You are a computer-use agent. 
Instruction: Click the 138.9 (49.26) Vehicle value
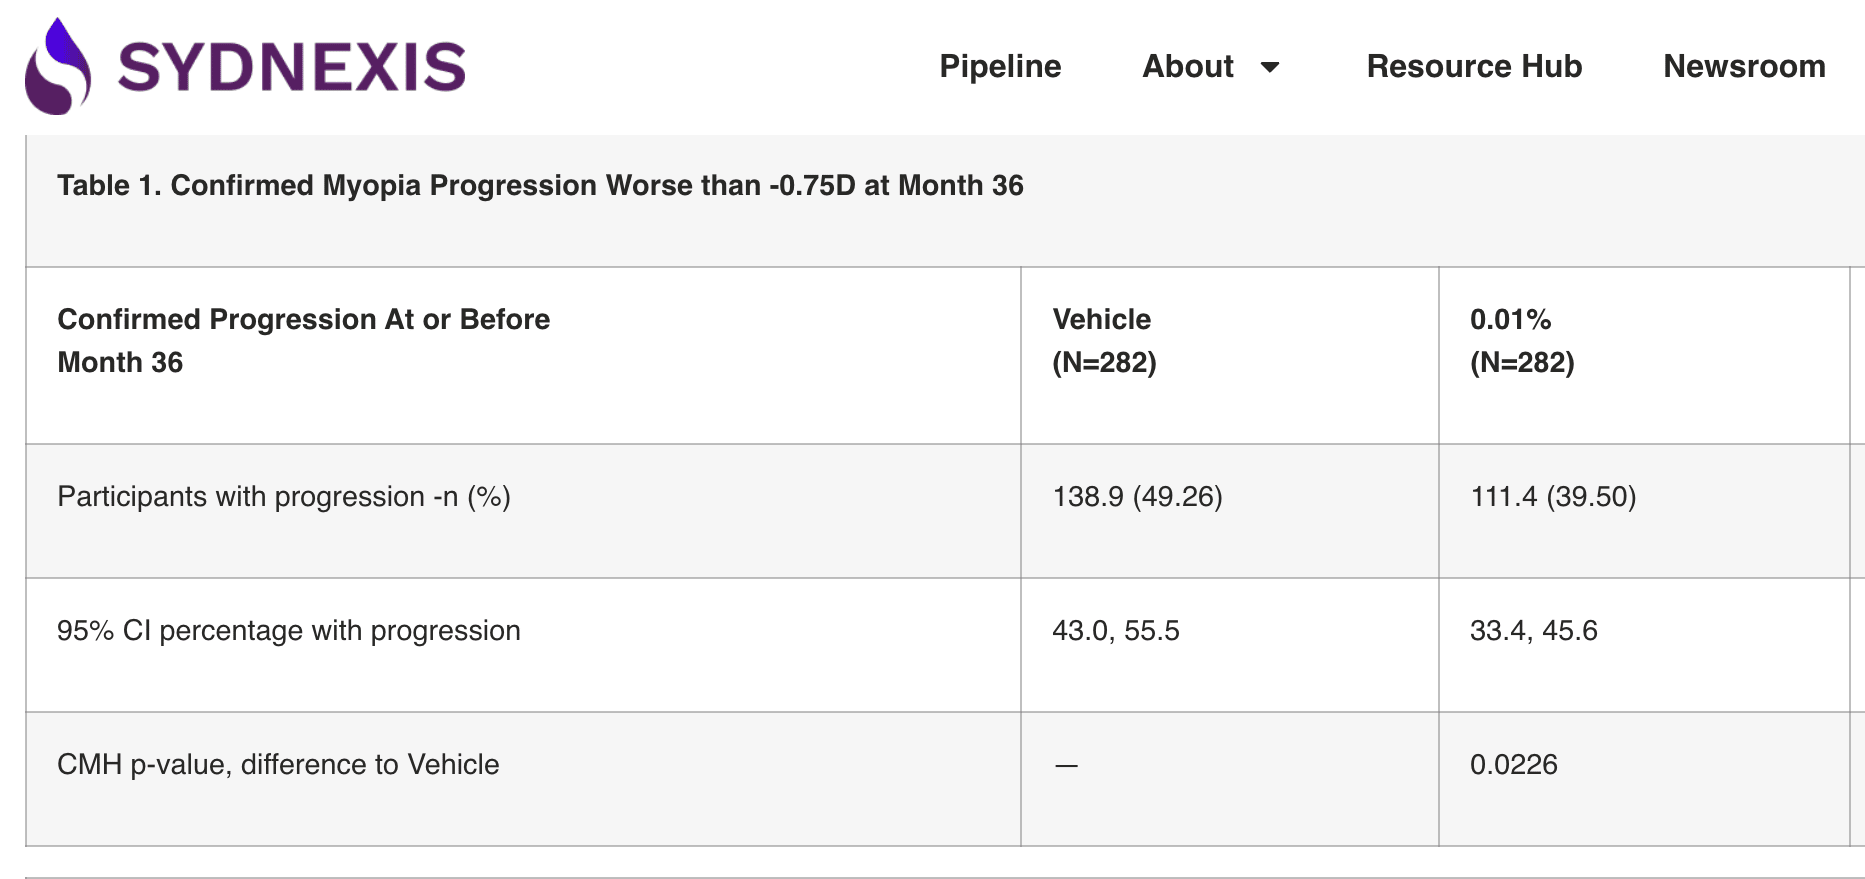1137,496
